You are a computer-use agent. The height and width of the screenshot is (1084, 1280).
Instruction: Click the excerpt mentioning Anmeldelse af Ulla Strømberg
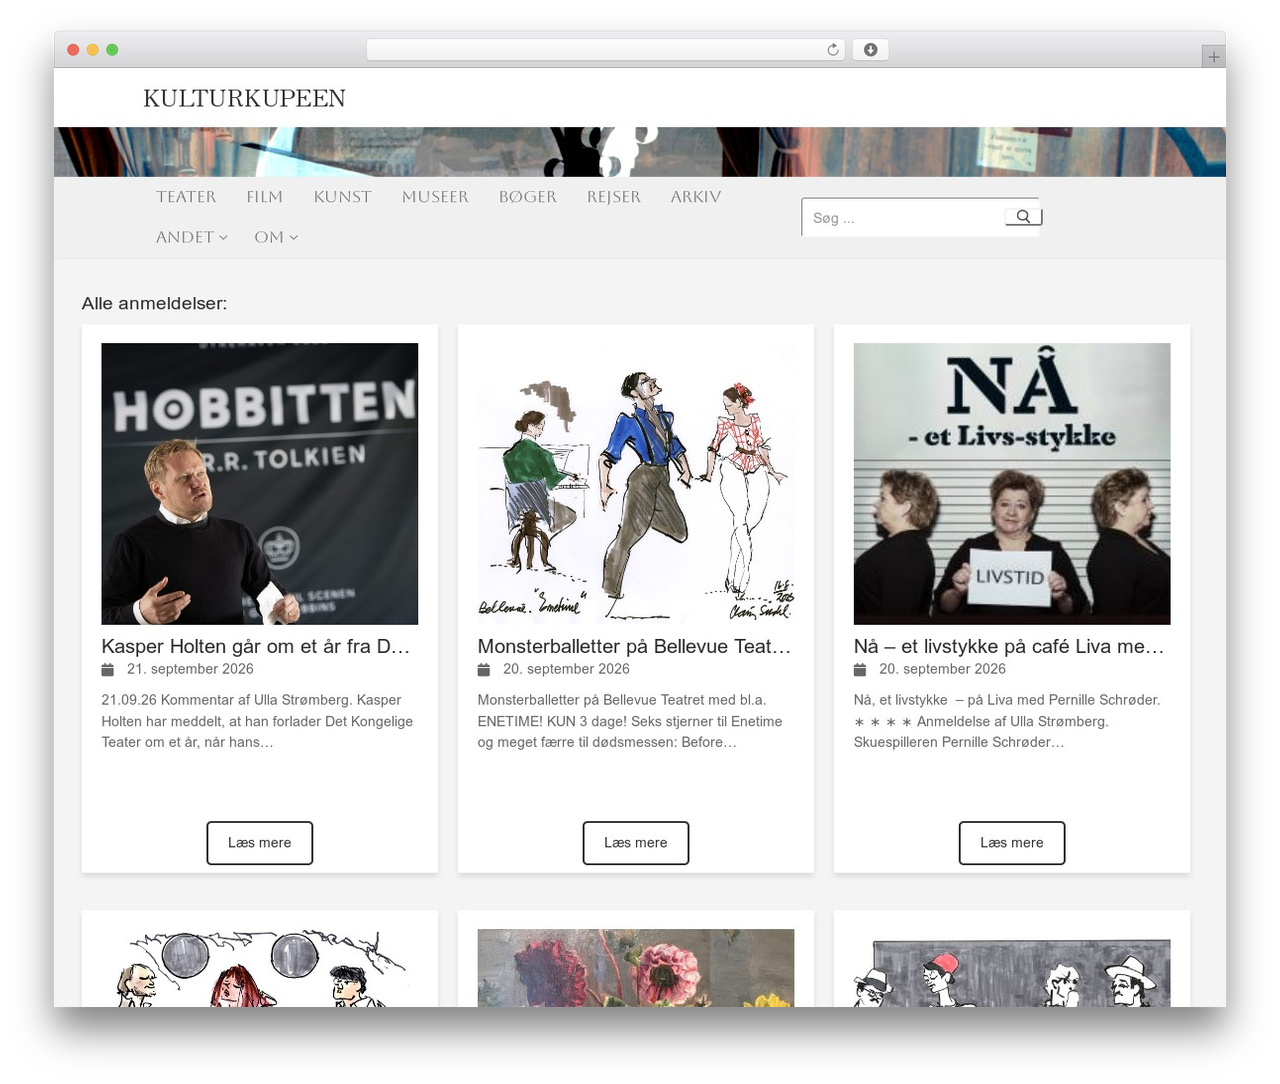tap(1007, 721)
